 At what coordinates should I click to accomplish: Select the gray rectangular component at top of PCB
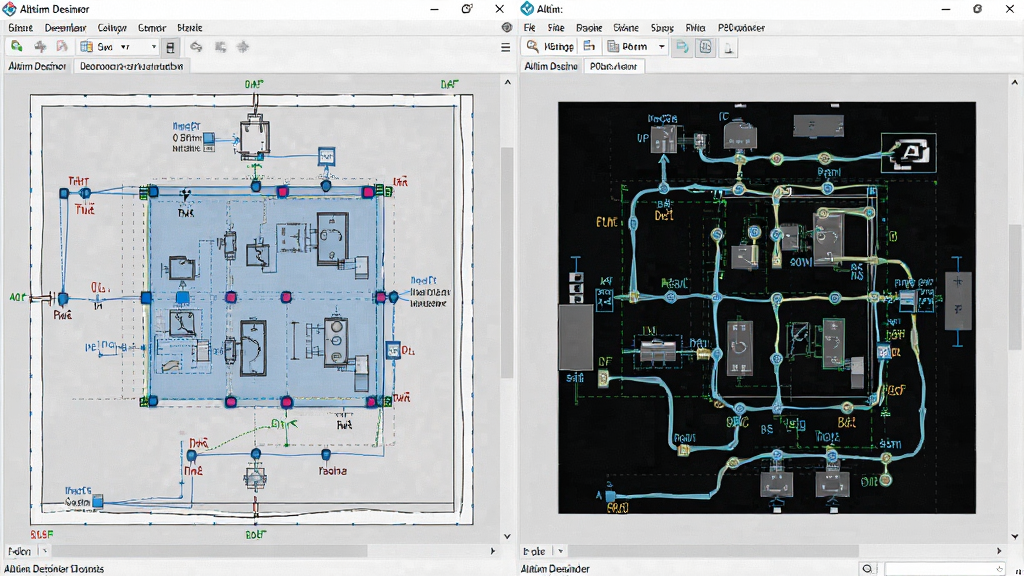click(x=818, y=125)
